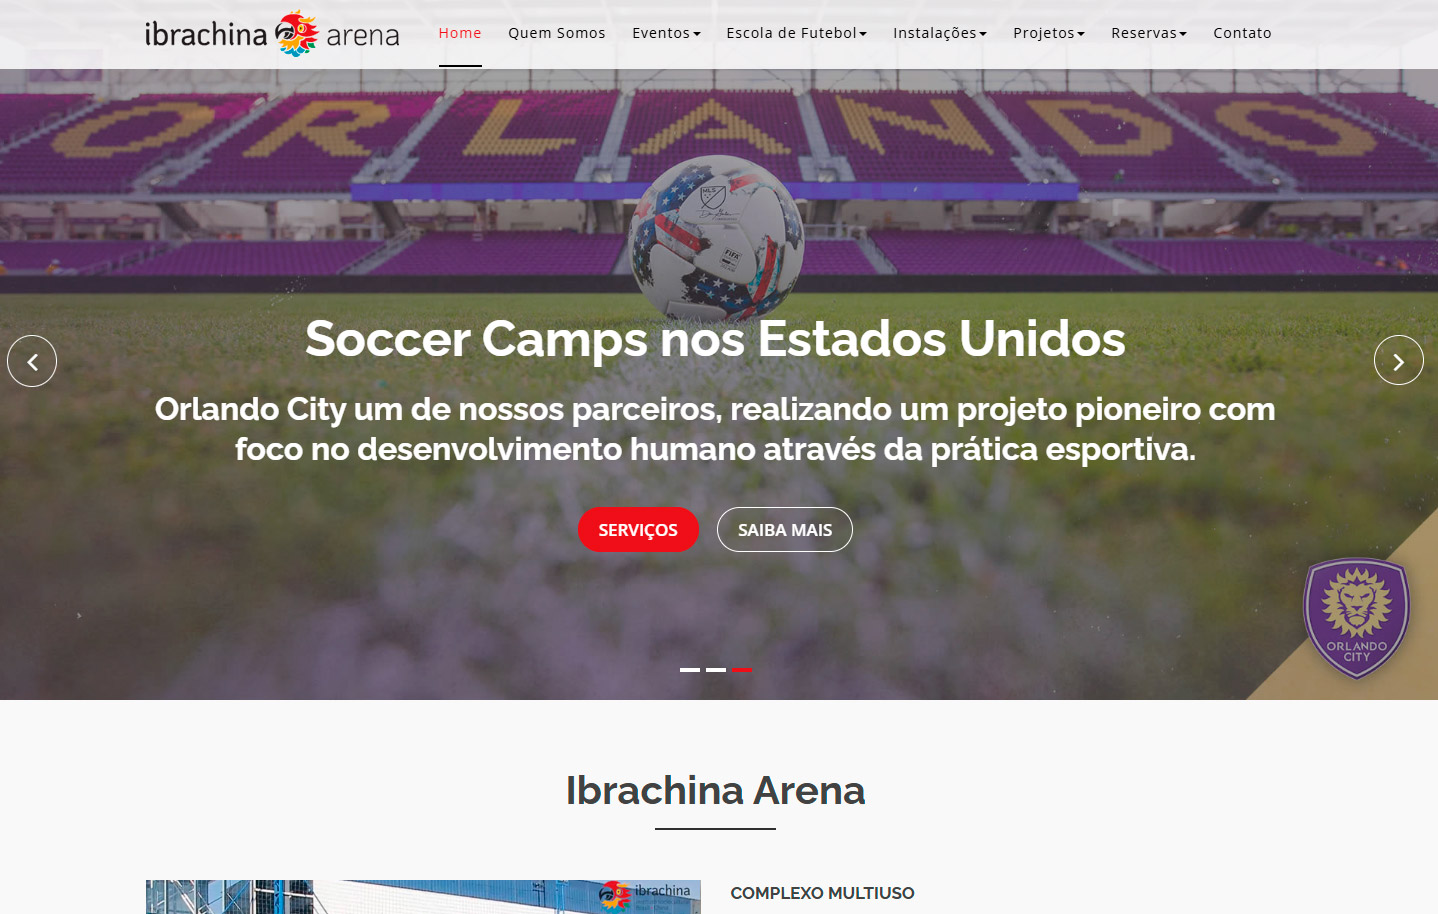Advance to the next slide arrow
Image resolution: width=1438 pixels, height=914 pixels.
coord(1398,360)
